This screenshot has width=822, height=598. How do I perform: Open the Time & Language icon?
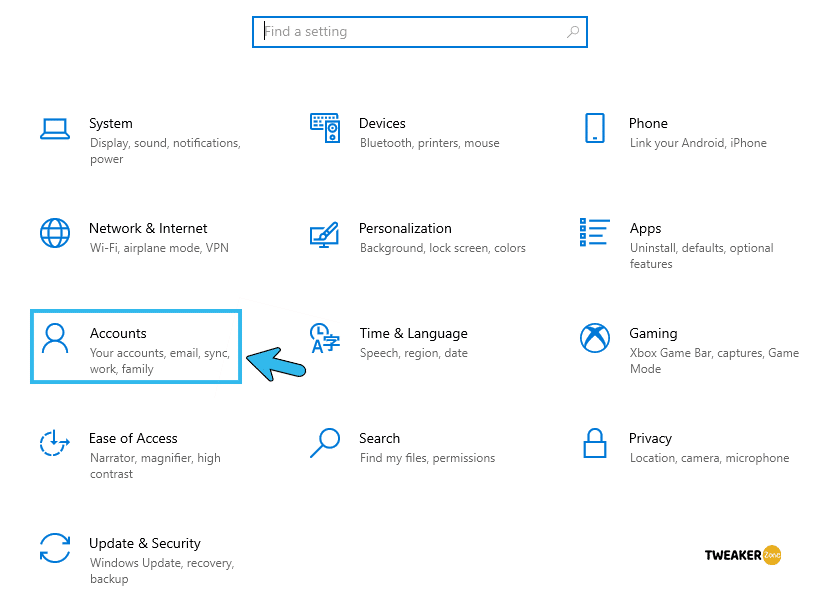point(325,338)
